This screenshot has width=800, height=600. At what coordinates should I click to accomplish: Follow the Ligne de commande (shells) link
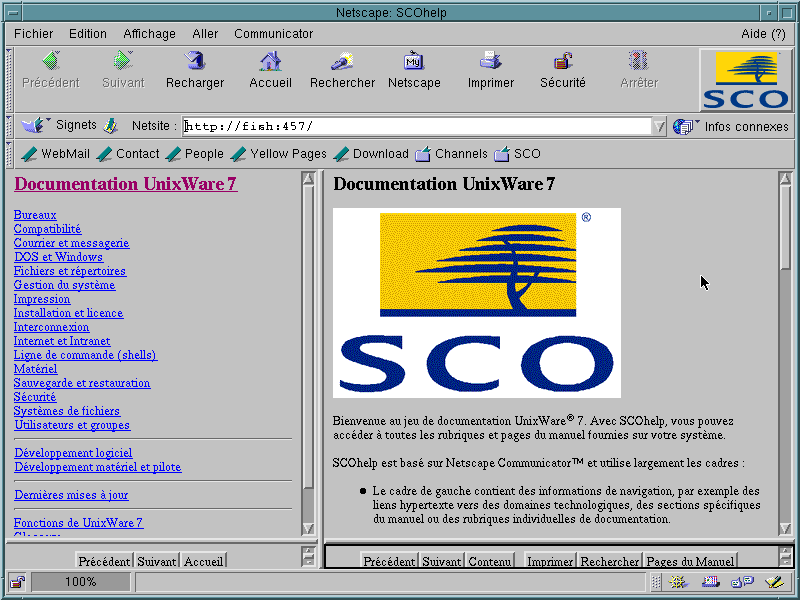85,355
